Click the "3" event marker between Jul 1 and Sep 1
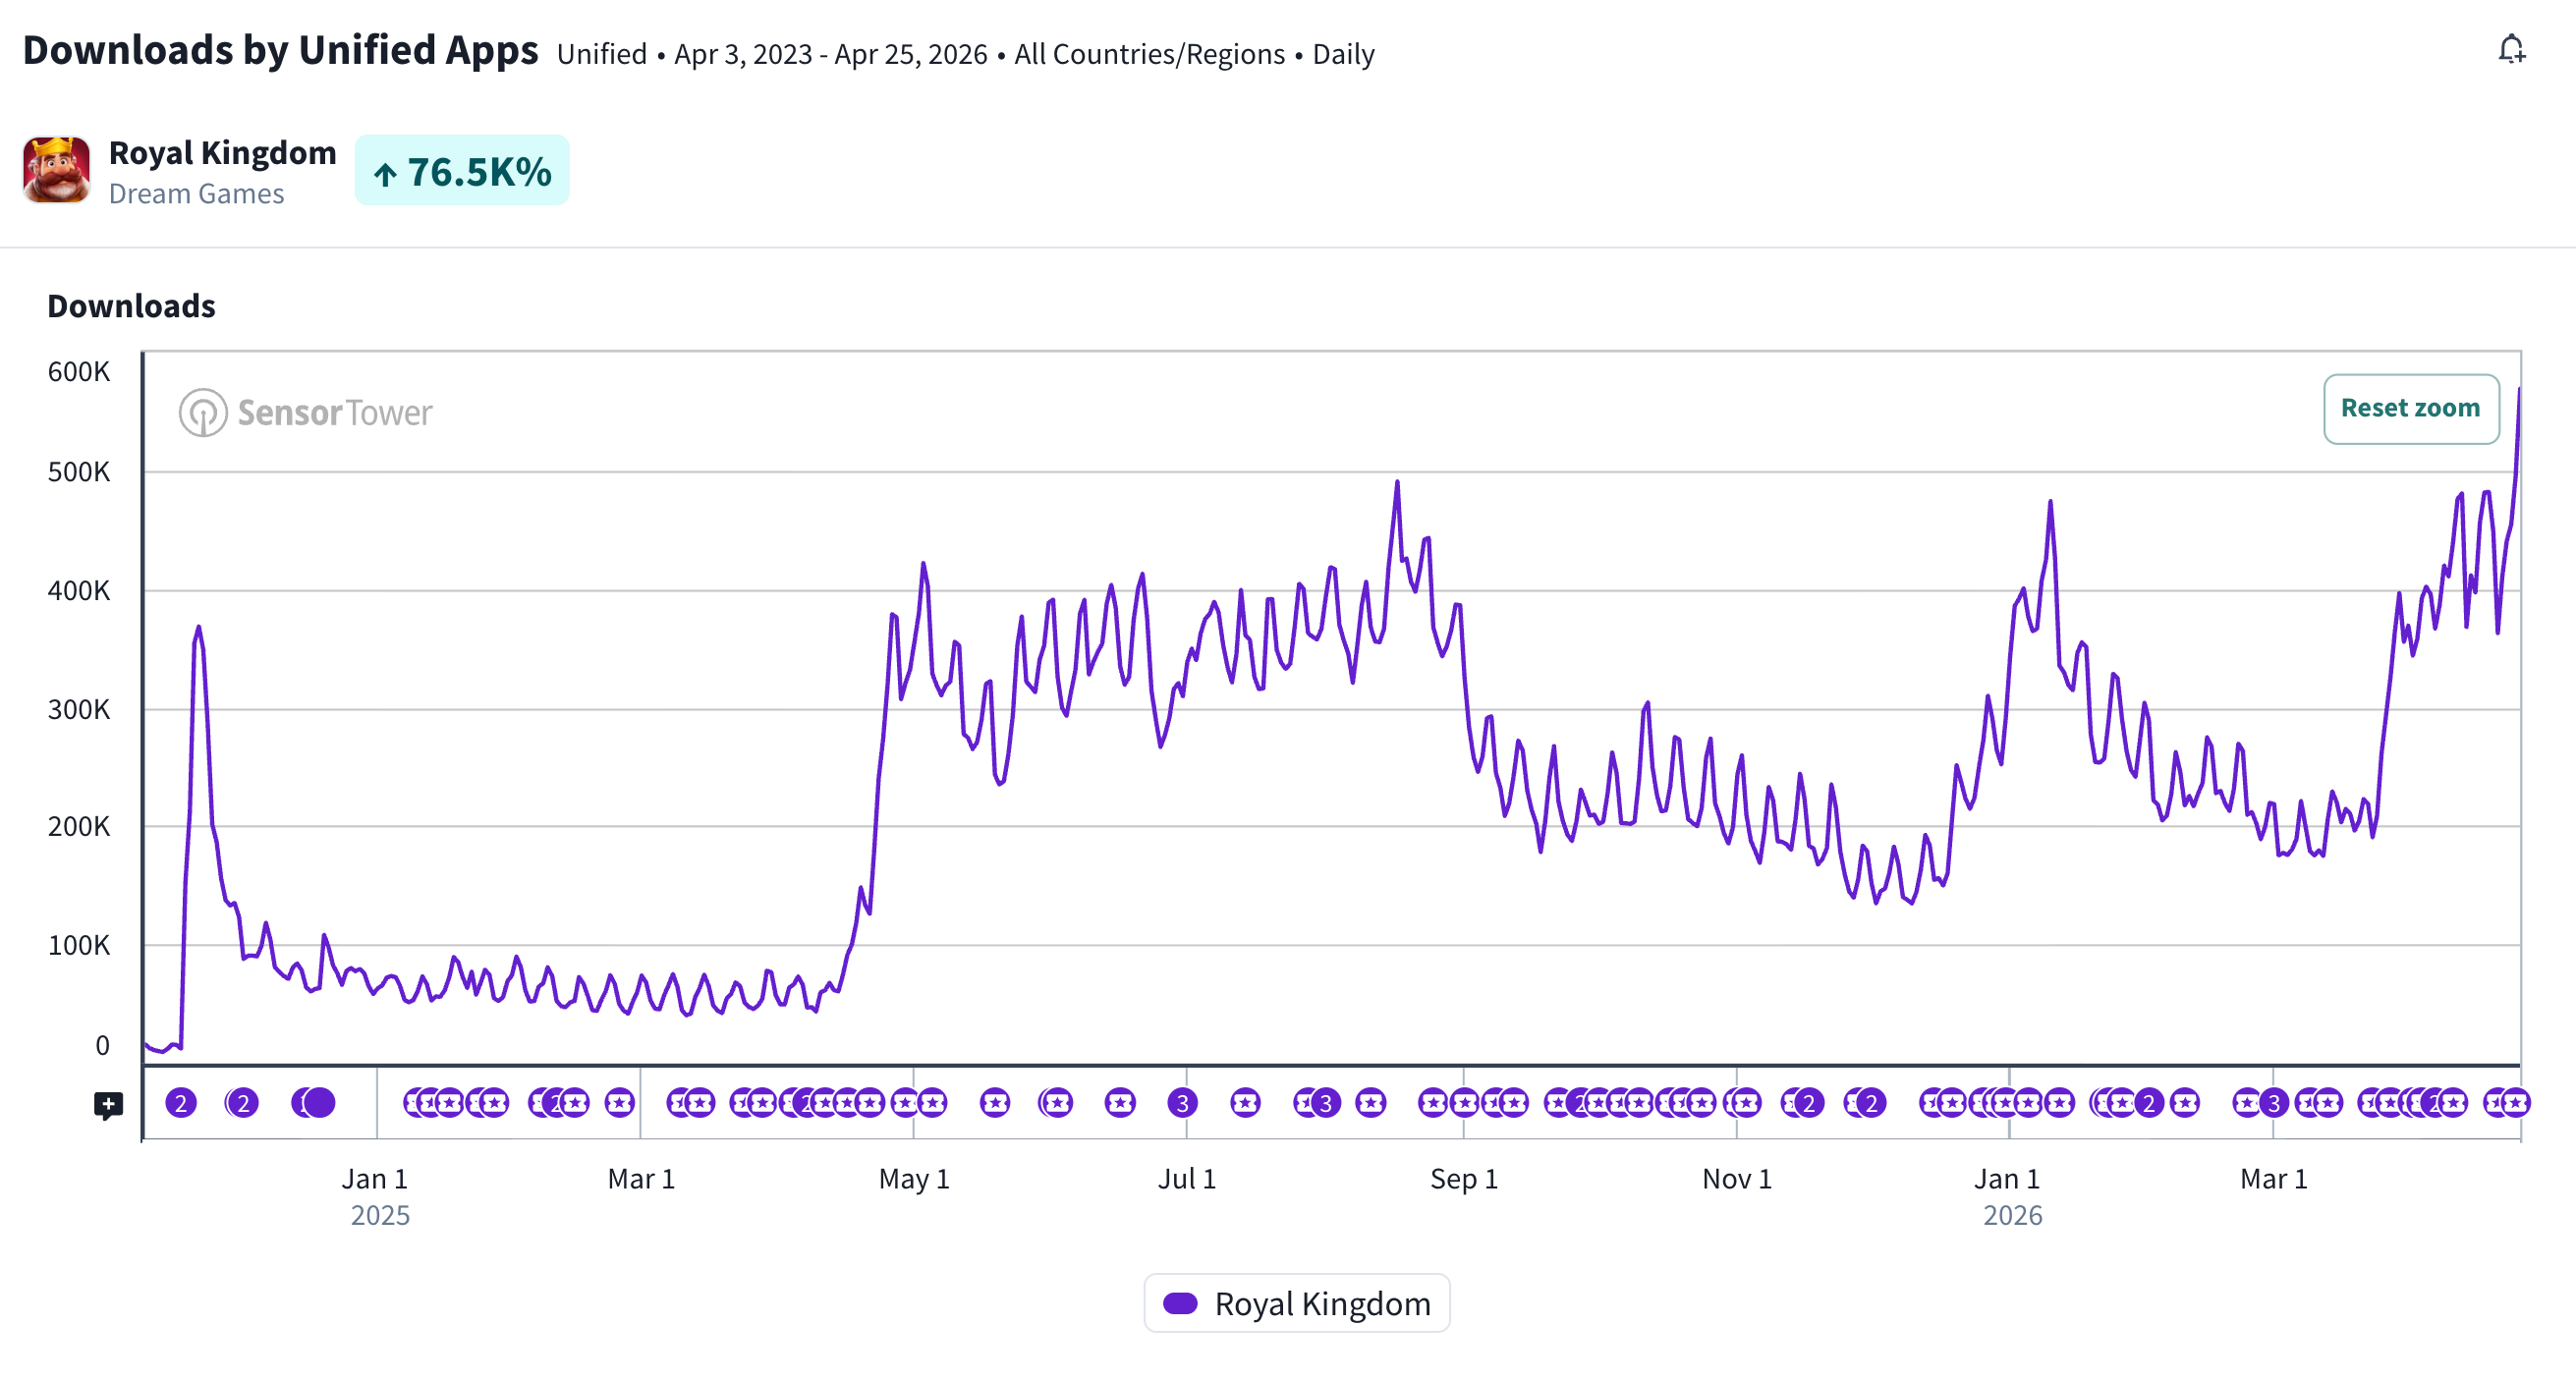 pyautogui.click(x=1326, y=1103)
